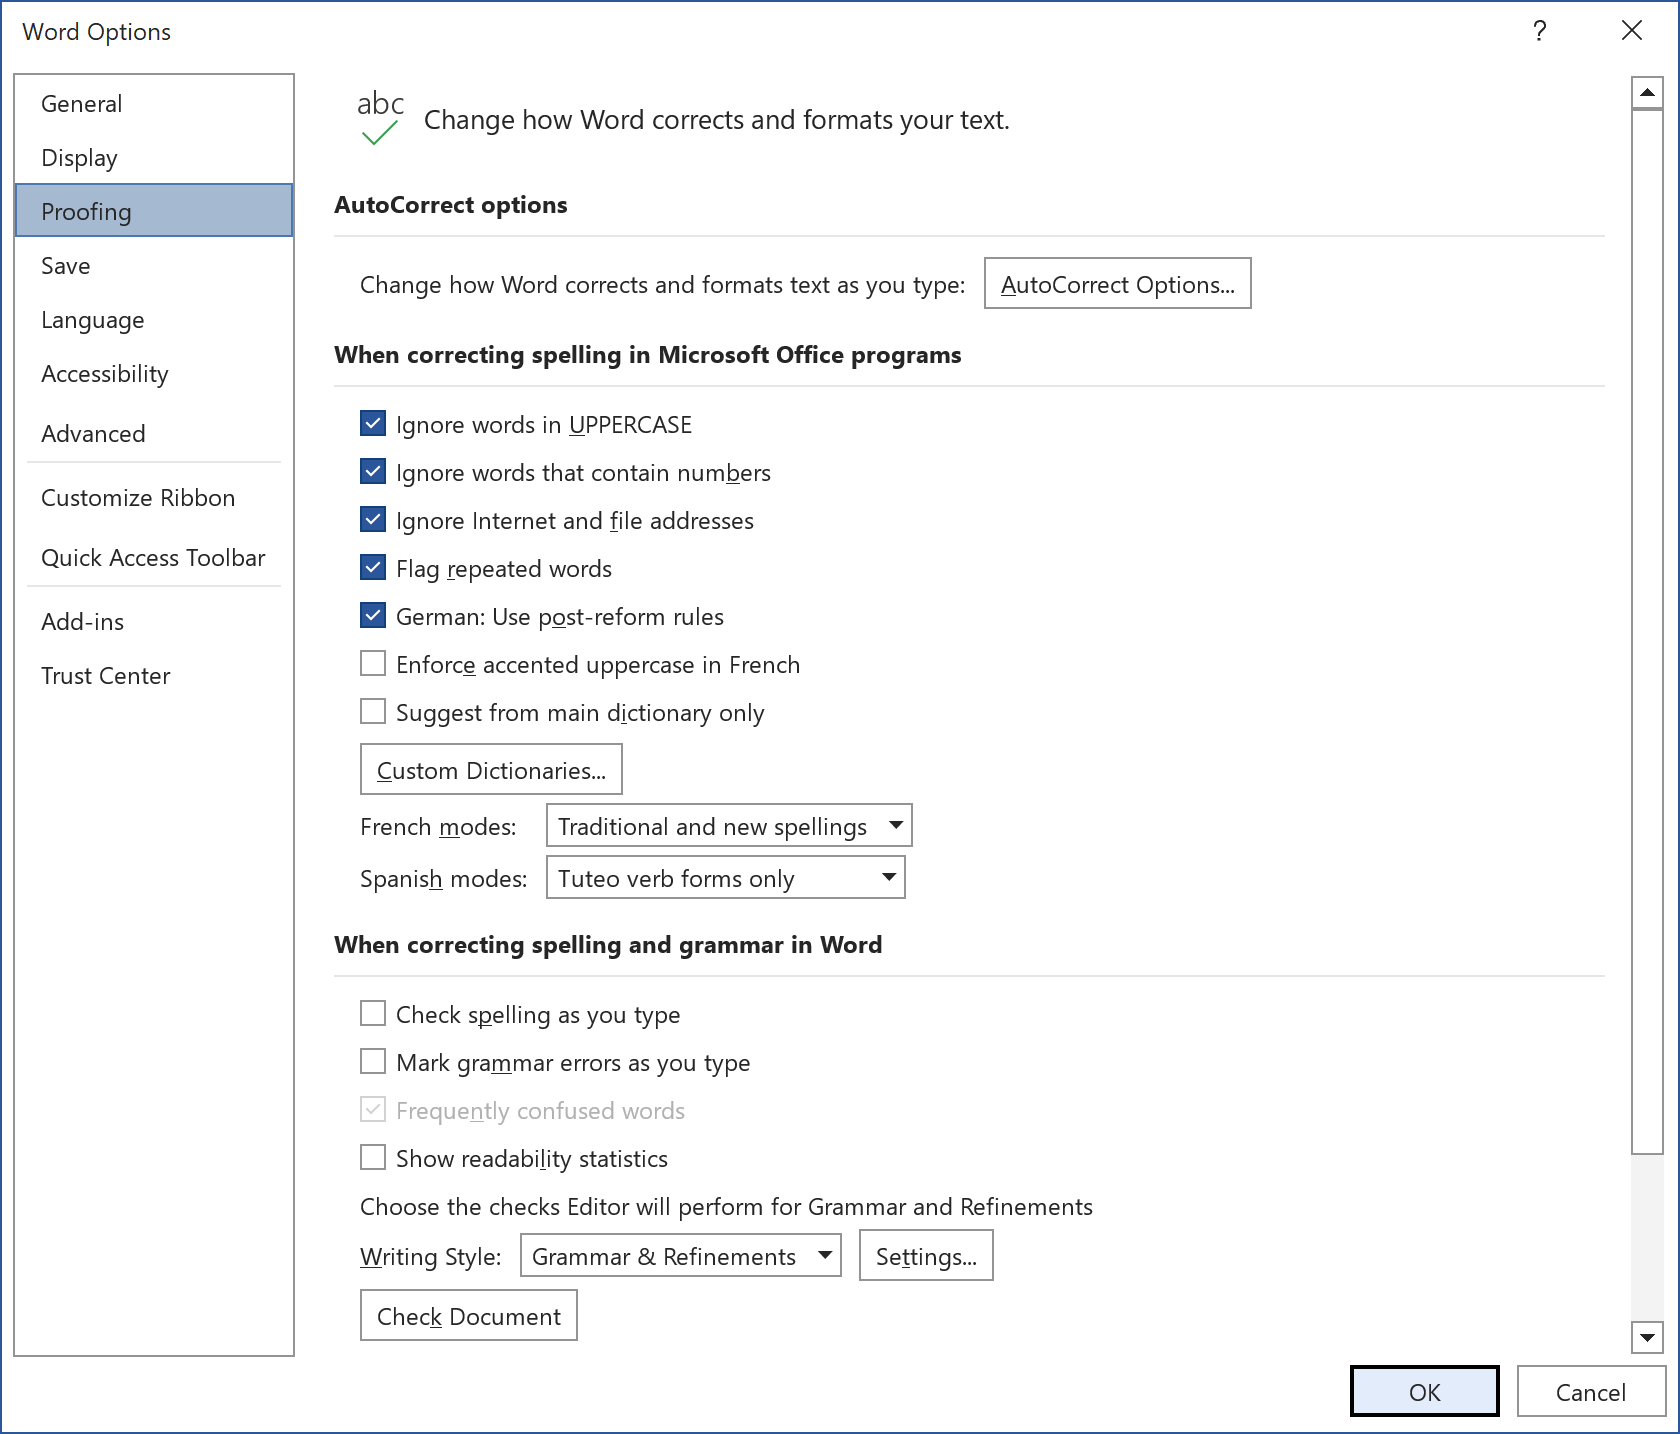The height and width of the screenshot is (1434, 1680).
Task: Click the Help question mark icon
Action: click(x=1539, y=31)
